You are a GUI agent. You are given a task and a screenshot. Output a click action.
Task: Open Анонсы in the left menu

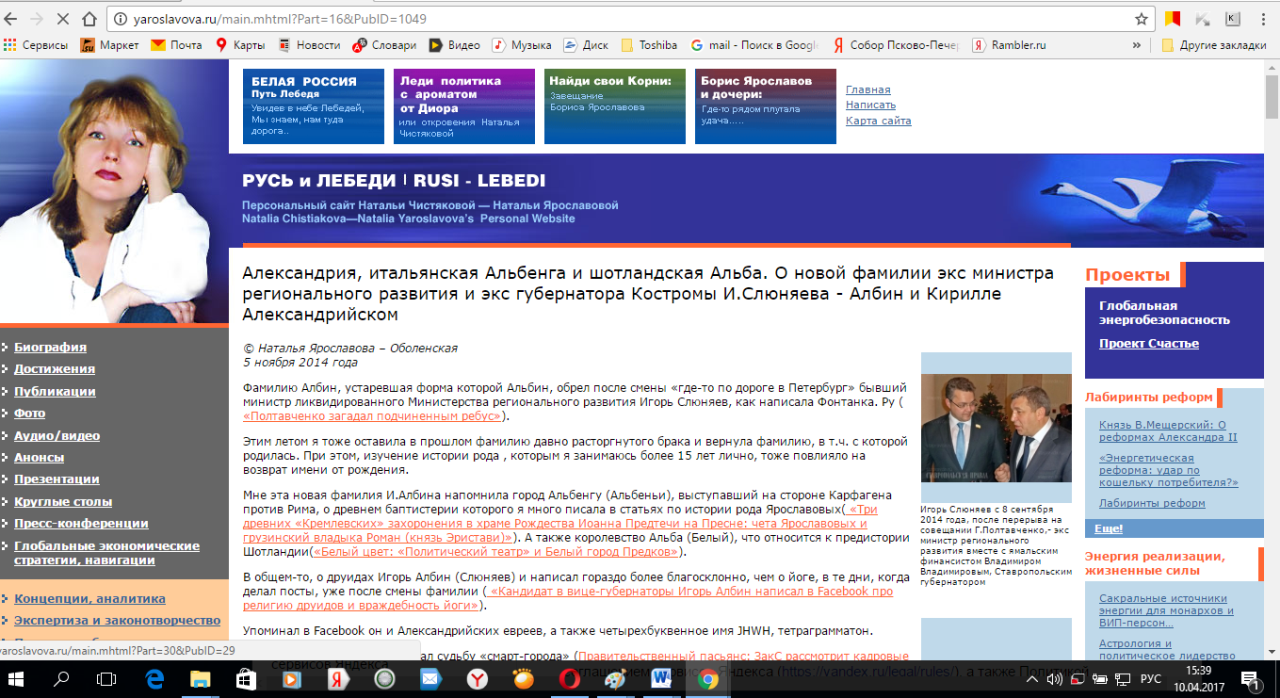click(x=39, y=457)
